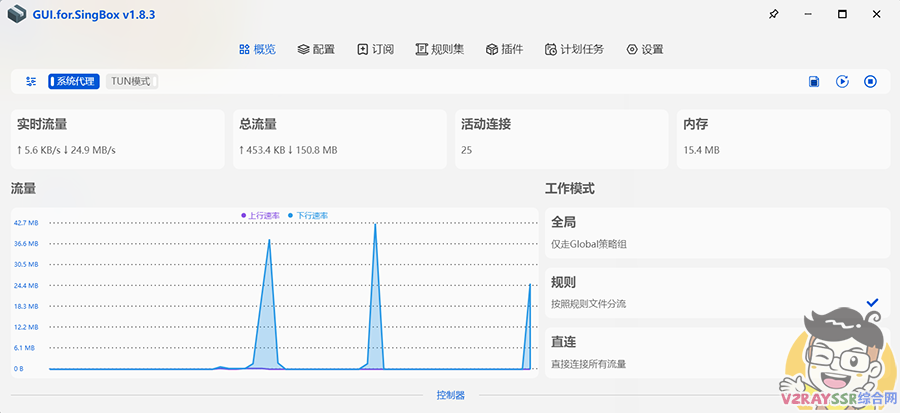This screenshot has width=900, height=413.
Task: Click the GUI.for.SingBox v1.8.3 title
Action: click(94, 15)
